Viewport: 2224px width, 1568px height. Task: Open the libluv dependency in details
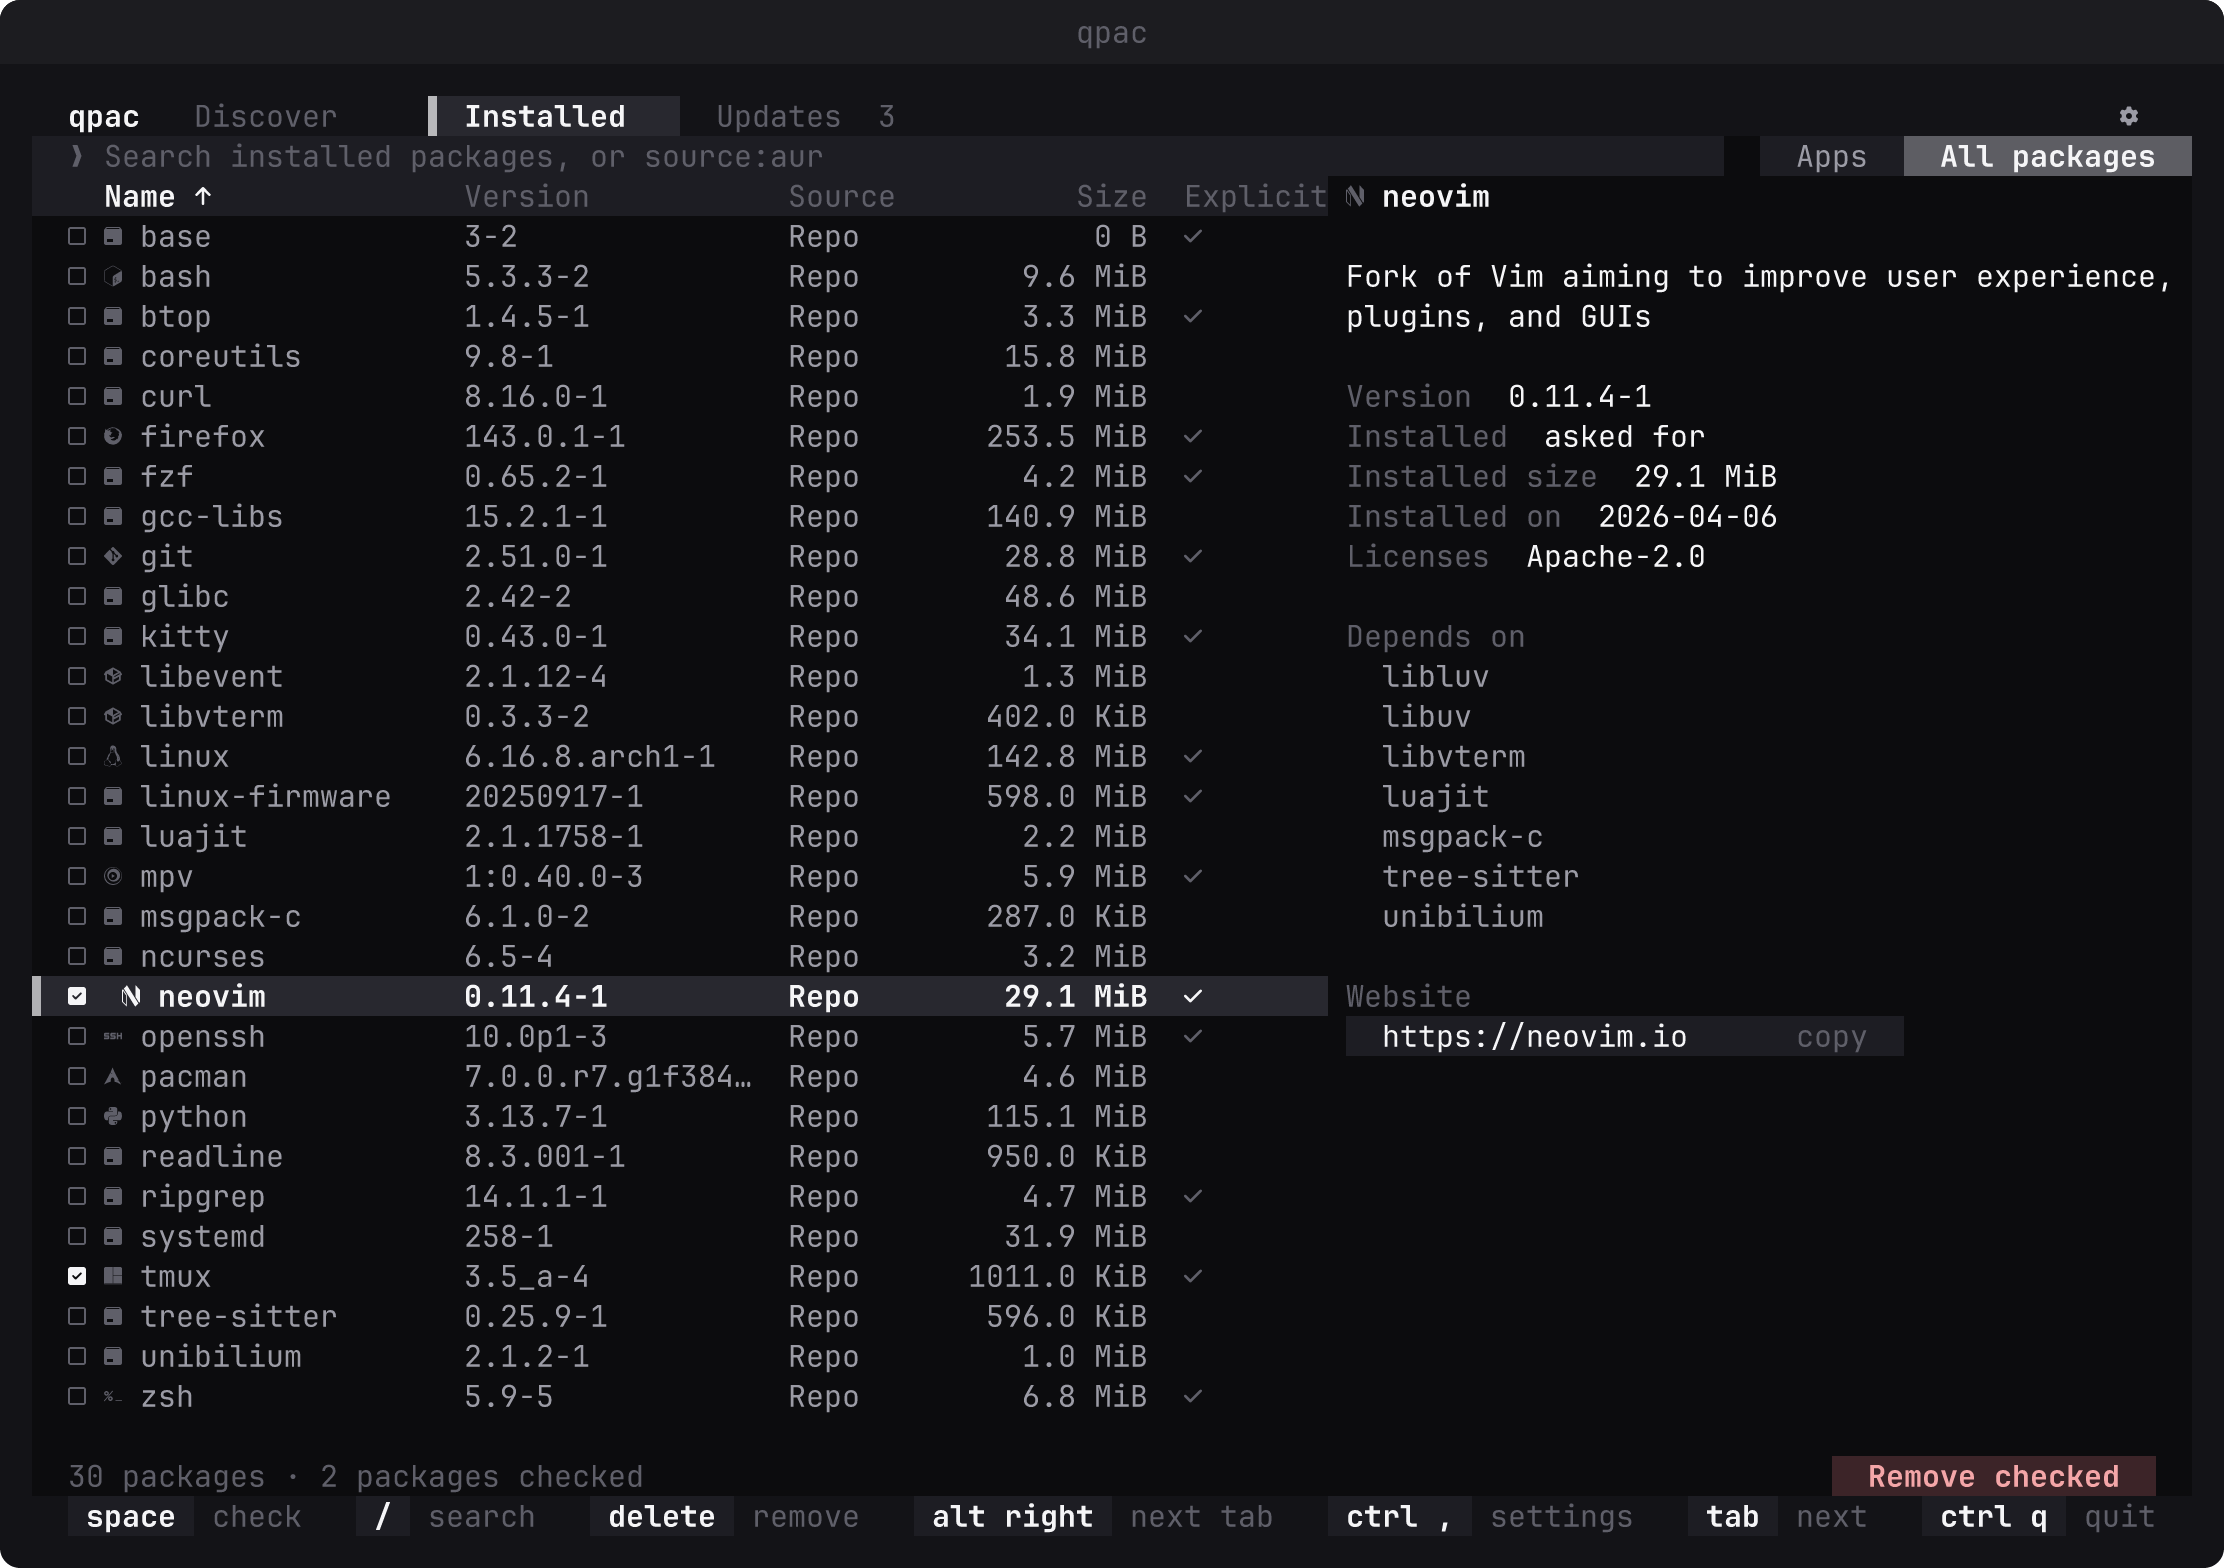point(1435,676)
